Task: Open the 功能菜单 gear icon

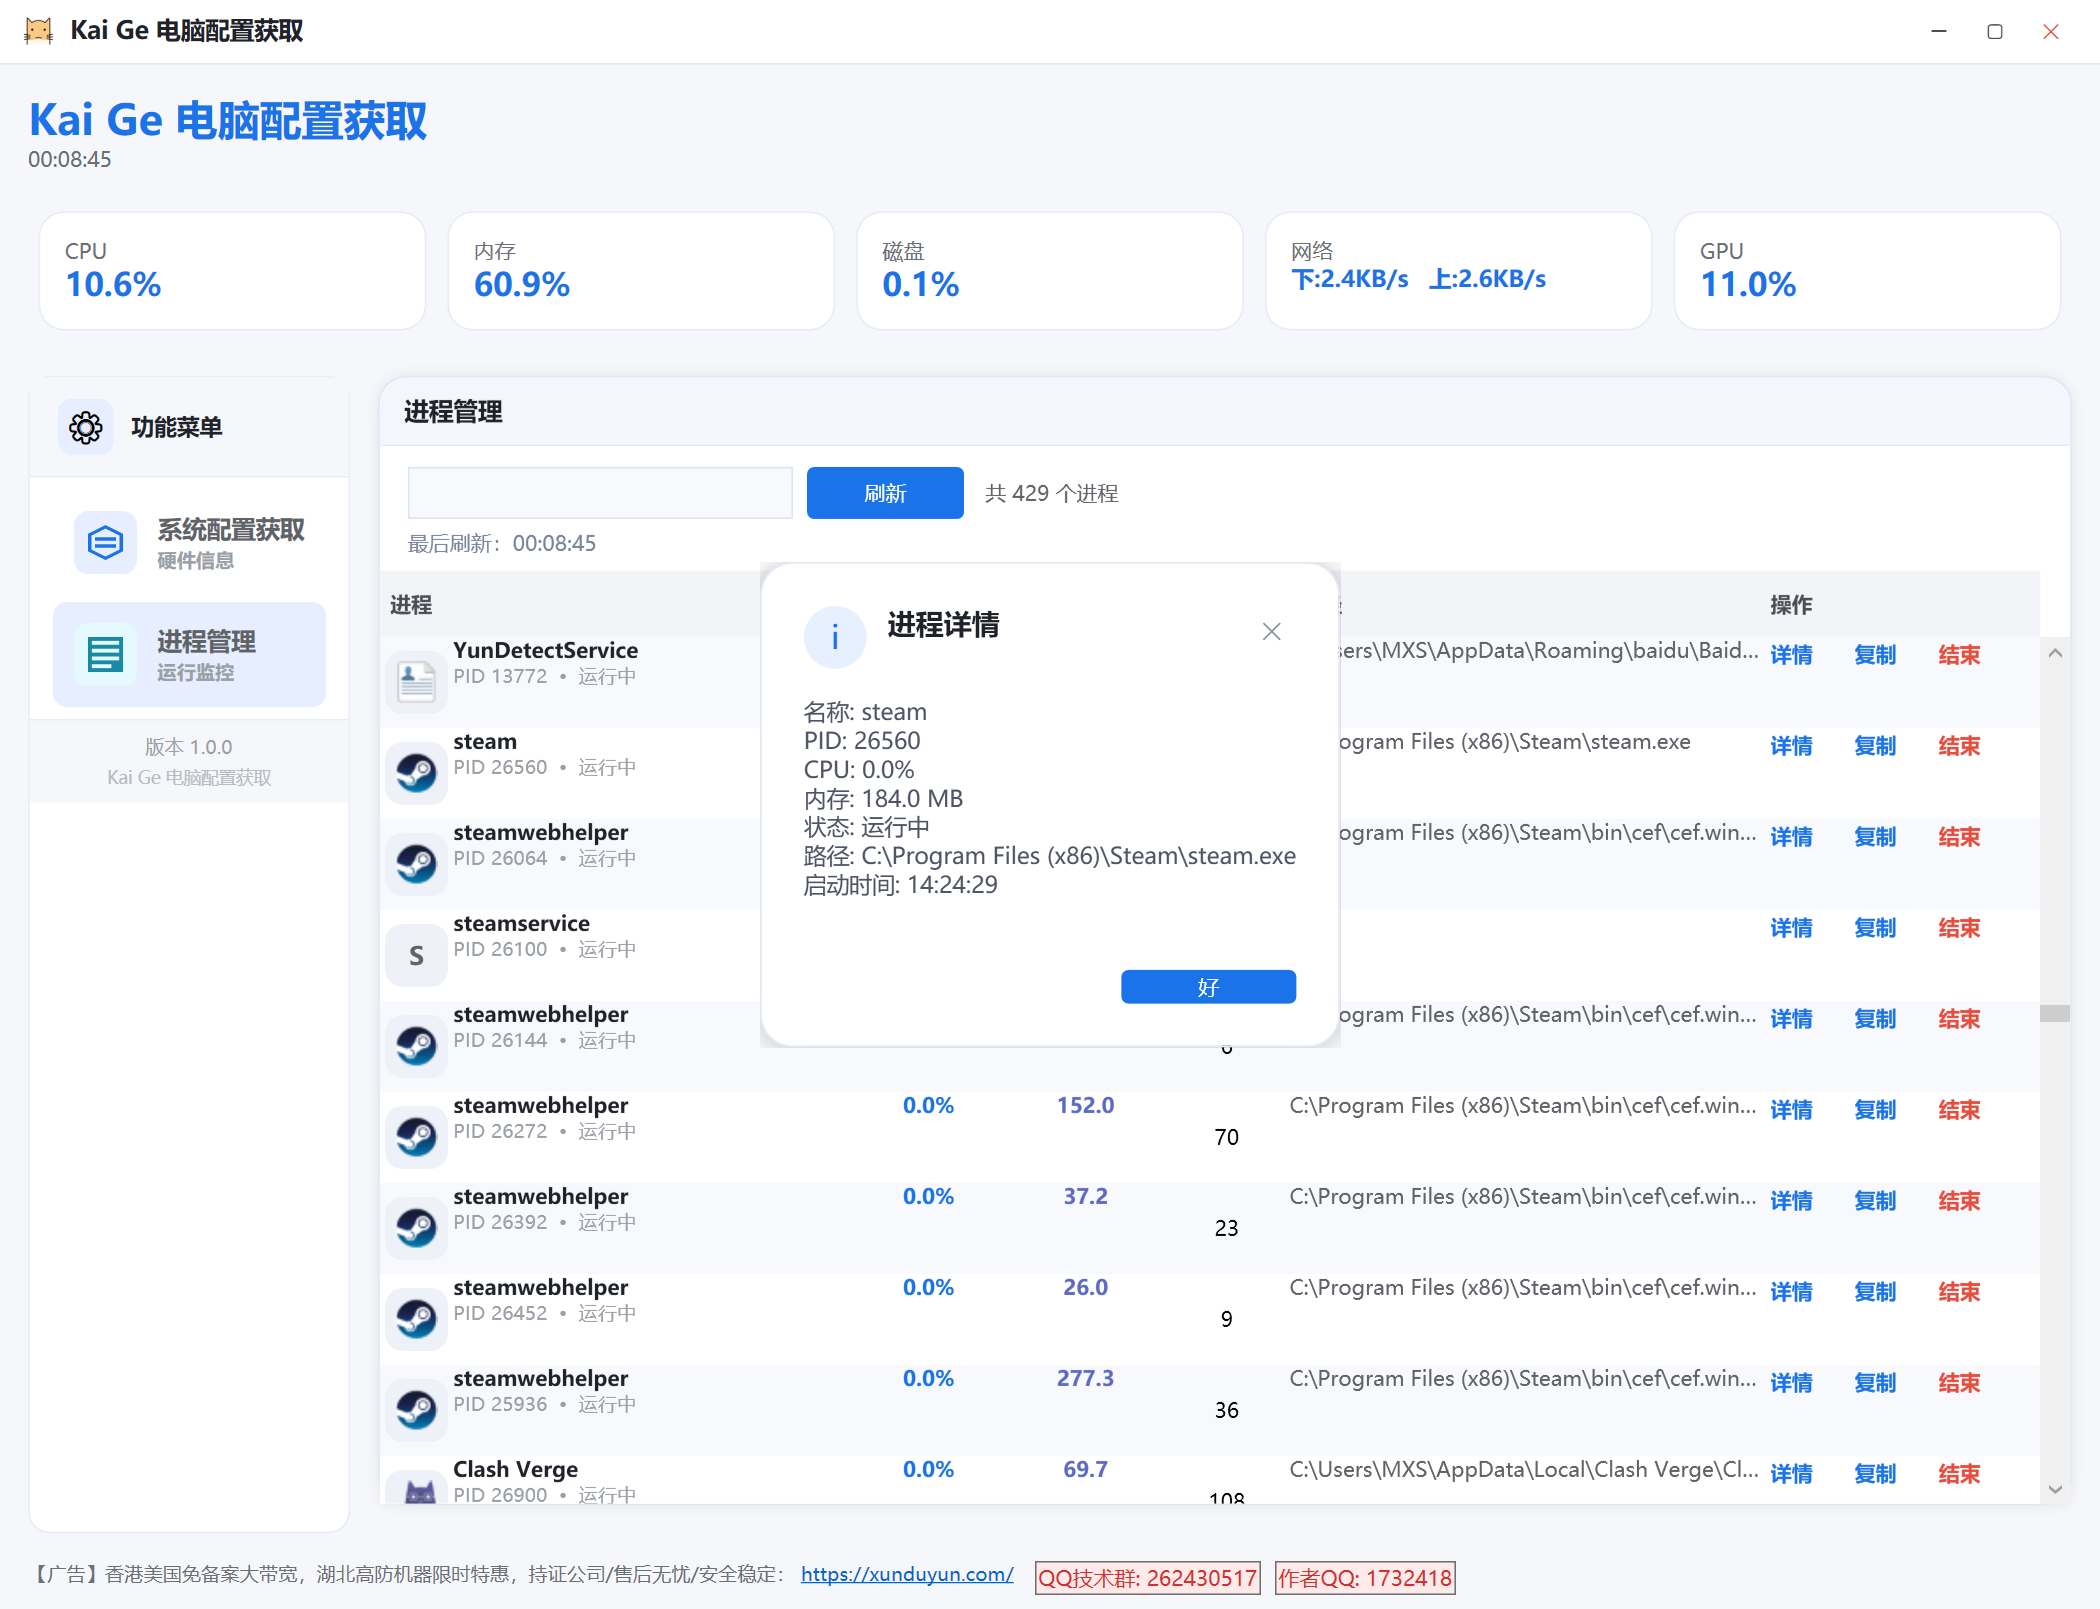Action: pos(85,427)
